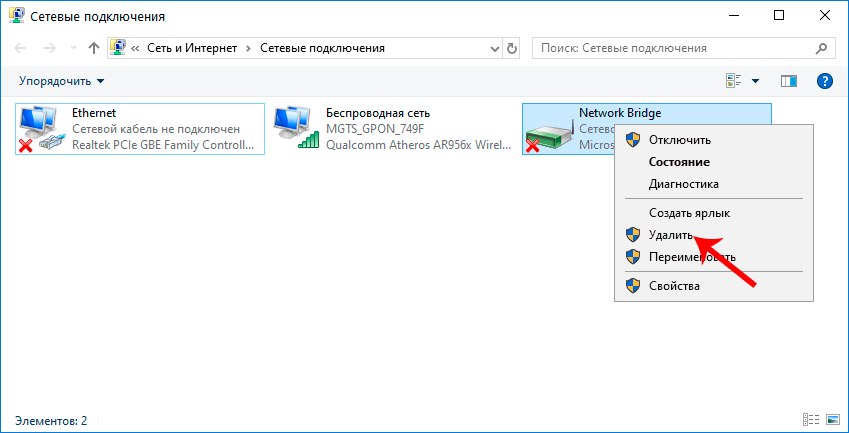This screenshot has height=433, width=849.
Task: Click the change view icon
Action: [733, 81]
